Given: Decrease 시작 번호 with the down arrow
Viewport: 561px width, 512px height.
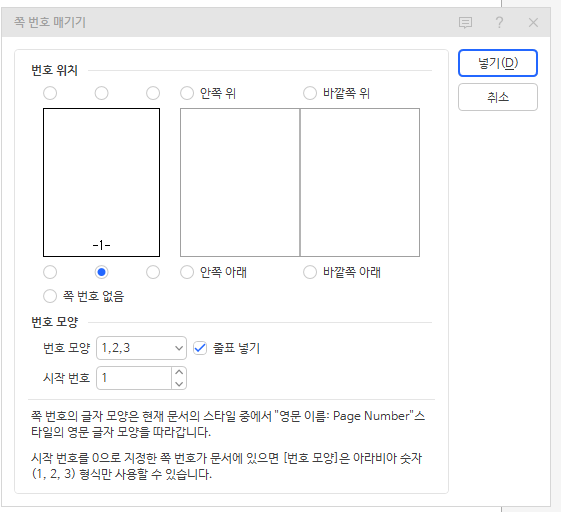Looking at the screenshot, I should click(179, 384).
